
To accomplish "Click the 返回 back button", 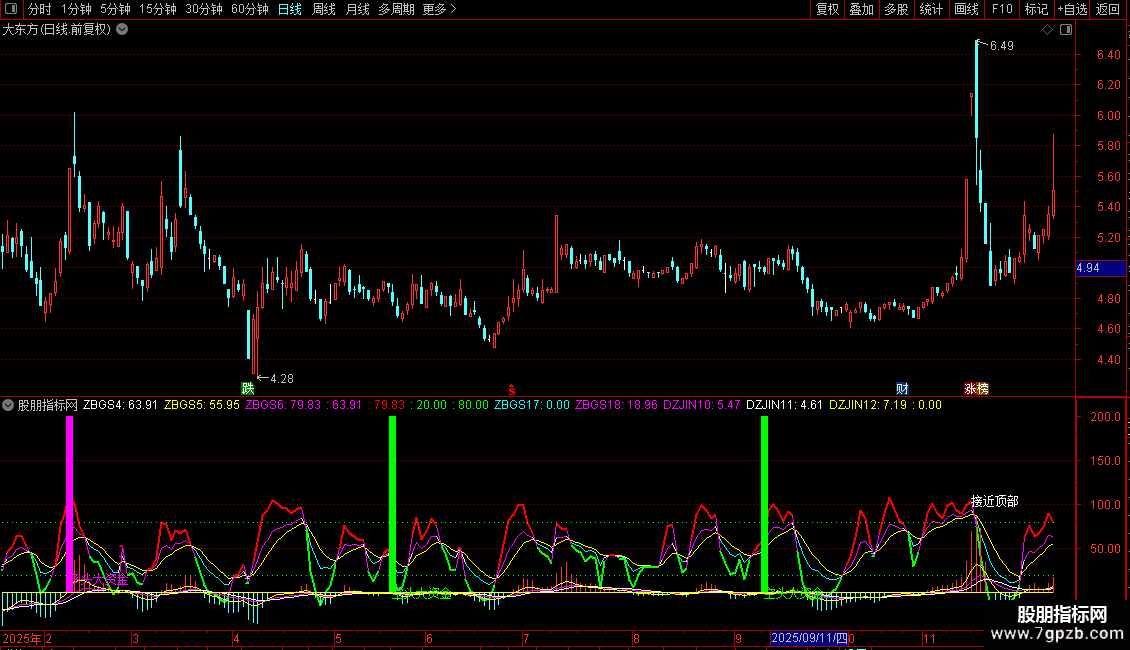I will [1108, 9].
